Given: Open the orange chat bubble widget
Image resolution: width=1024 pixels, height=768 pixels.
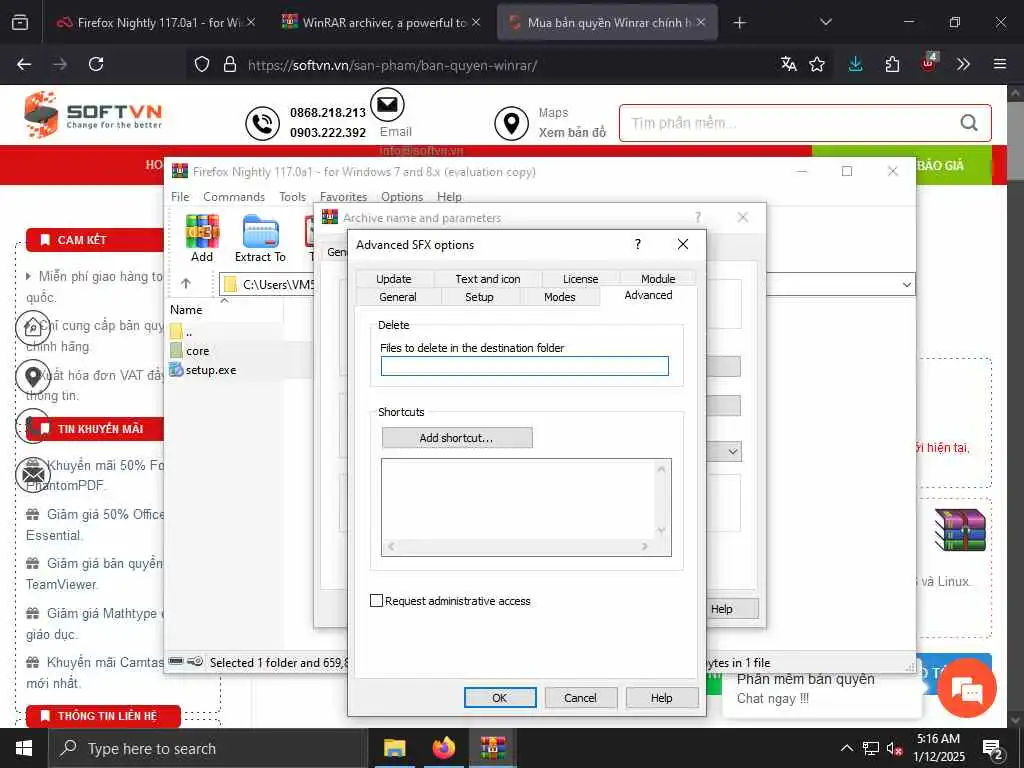Looking at the screenshot, I should coord(967,688).
